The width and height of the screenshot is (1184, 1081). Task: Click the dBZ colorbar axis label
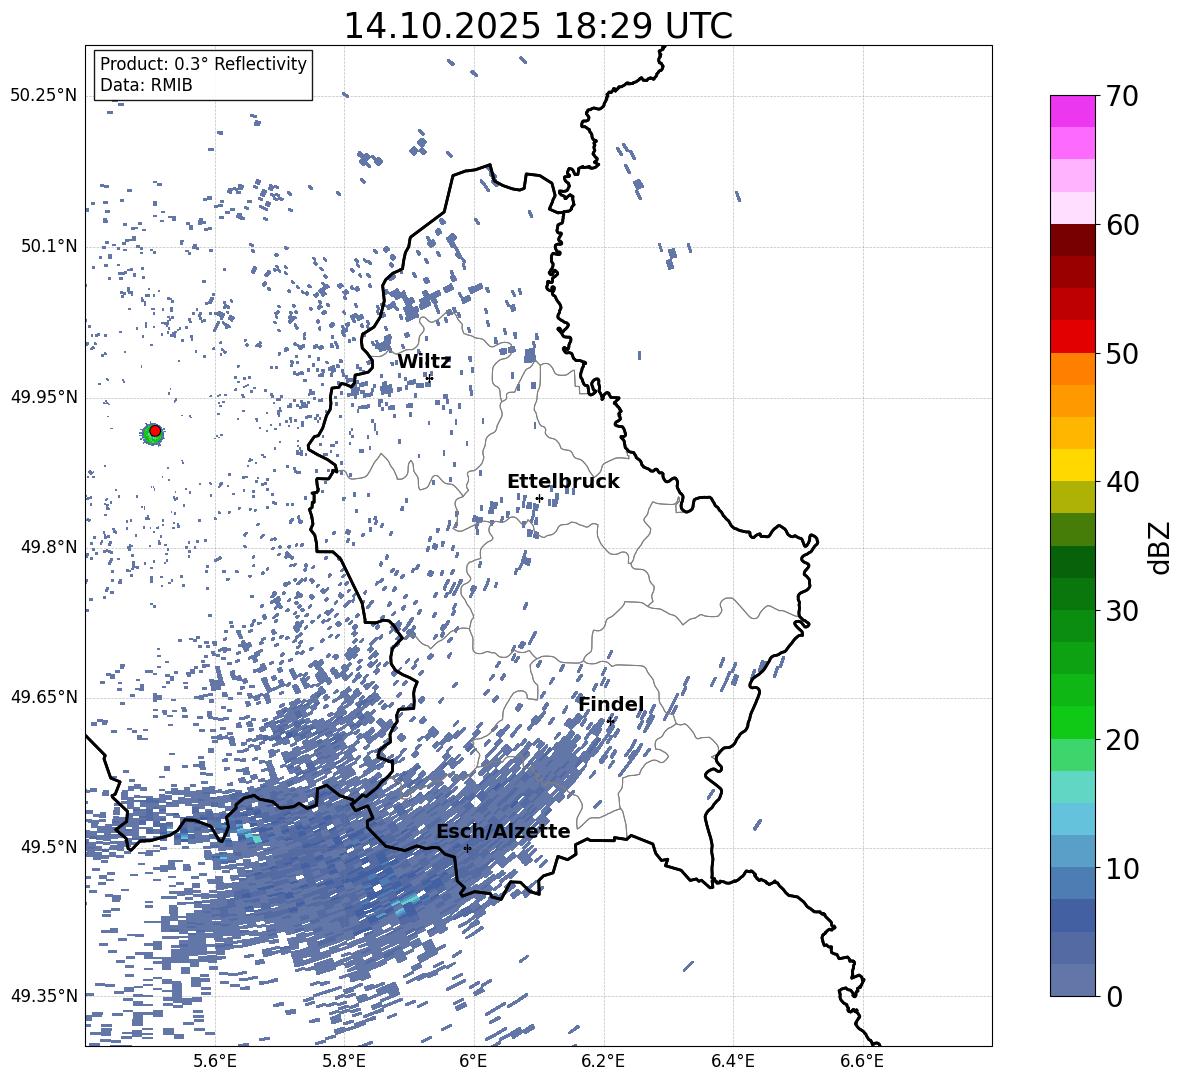coord(1159,547)
